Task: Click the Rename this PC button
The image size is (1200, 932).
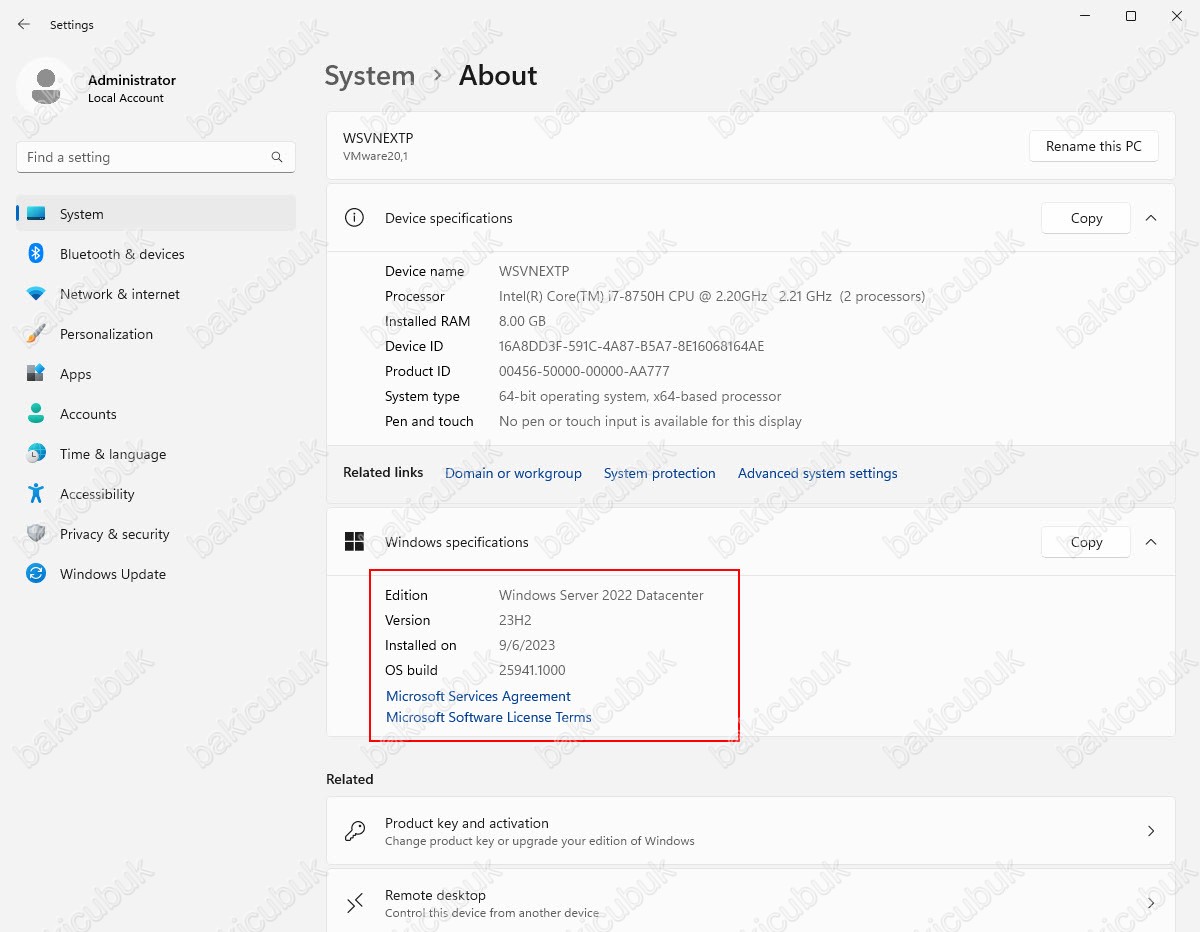Action: (x=1094, y=146)
